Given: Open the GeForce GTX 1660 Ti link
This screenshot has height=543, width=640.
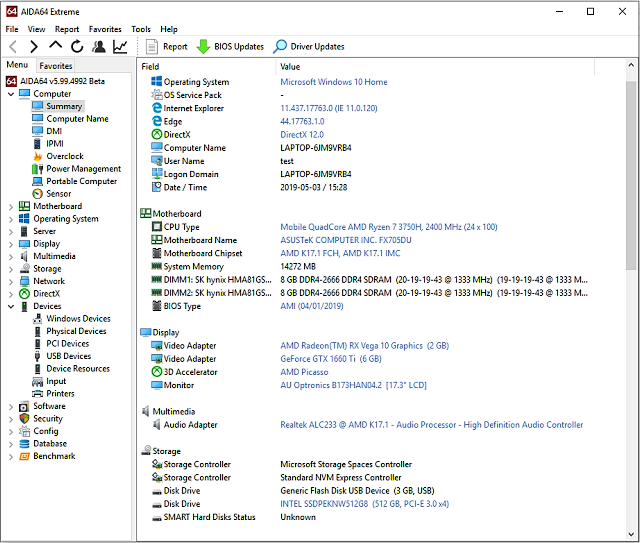Looking at the screenshot, I should 331,359.
